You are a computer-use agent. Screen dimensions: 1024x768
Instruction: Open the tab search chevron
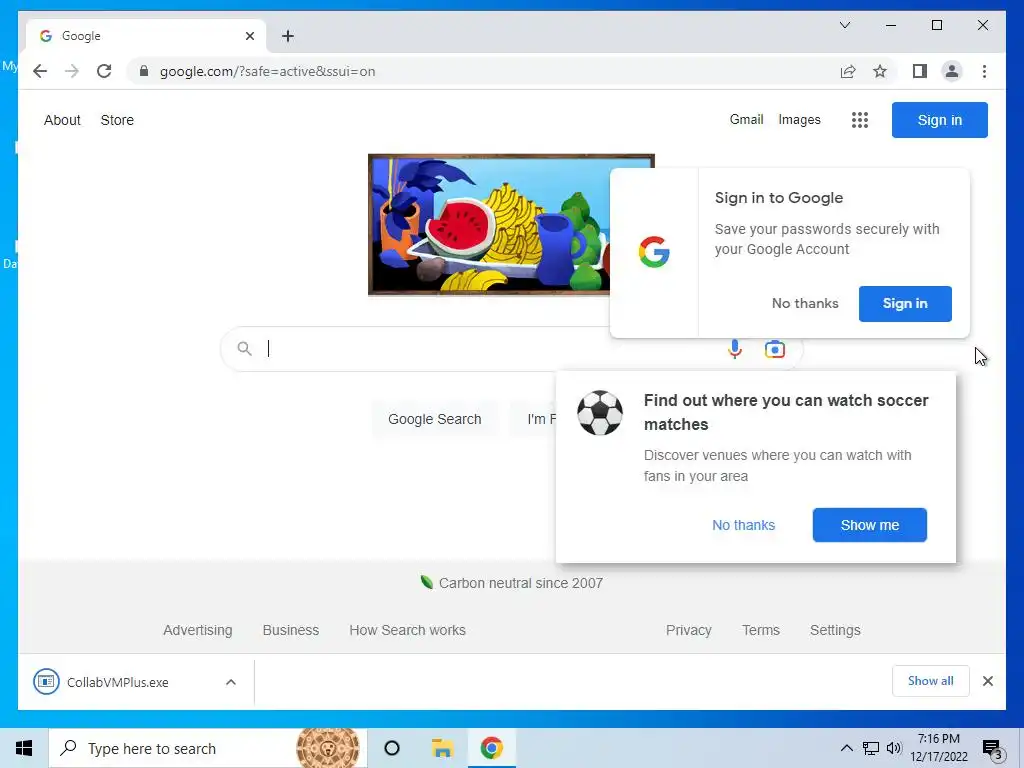click(844, 25)
